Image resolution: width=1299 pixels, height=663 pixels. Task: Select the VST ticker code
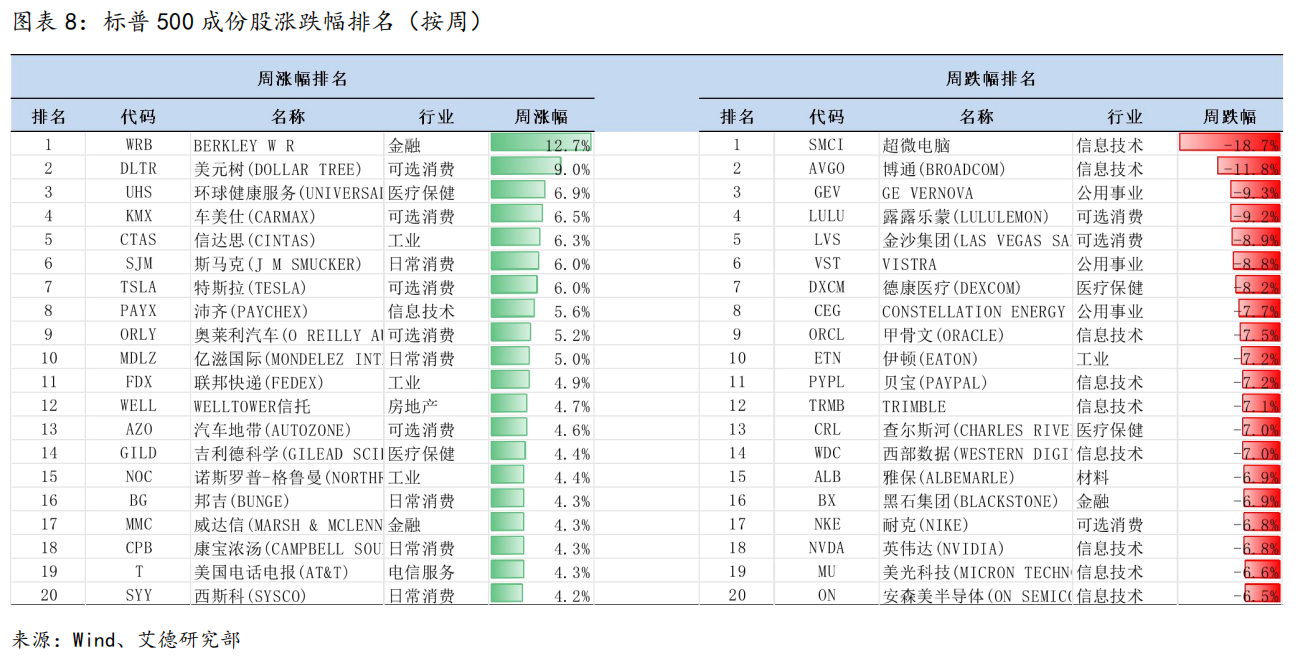[x=827, y=264]
